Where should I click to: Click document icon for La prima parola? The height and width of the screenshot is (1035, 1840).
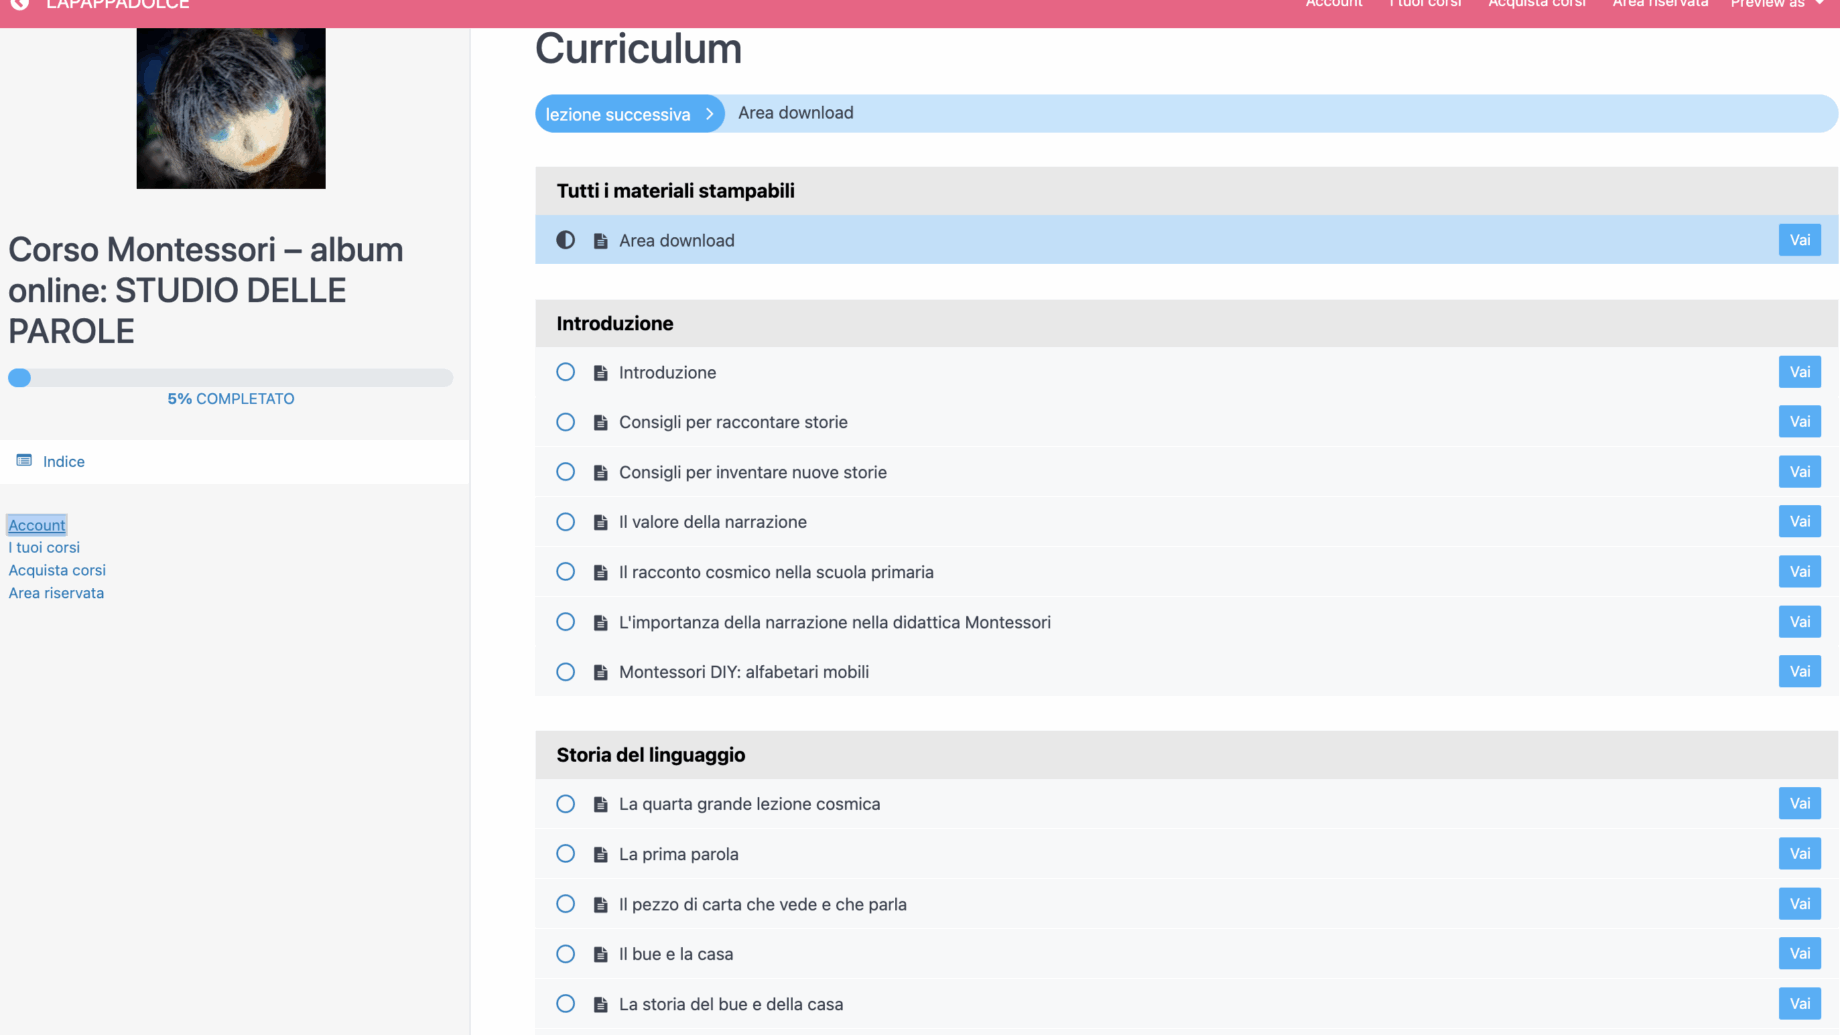point(600,855)
